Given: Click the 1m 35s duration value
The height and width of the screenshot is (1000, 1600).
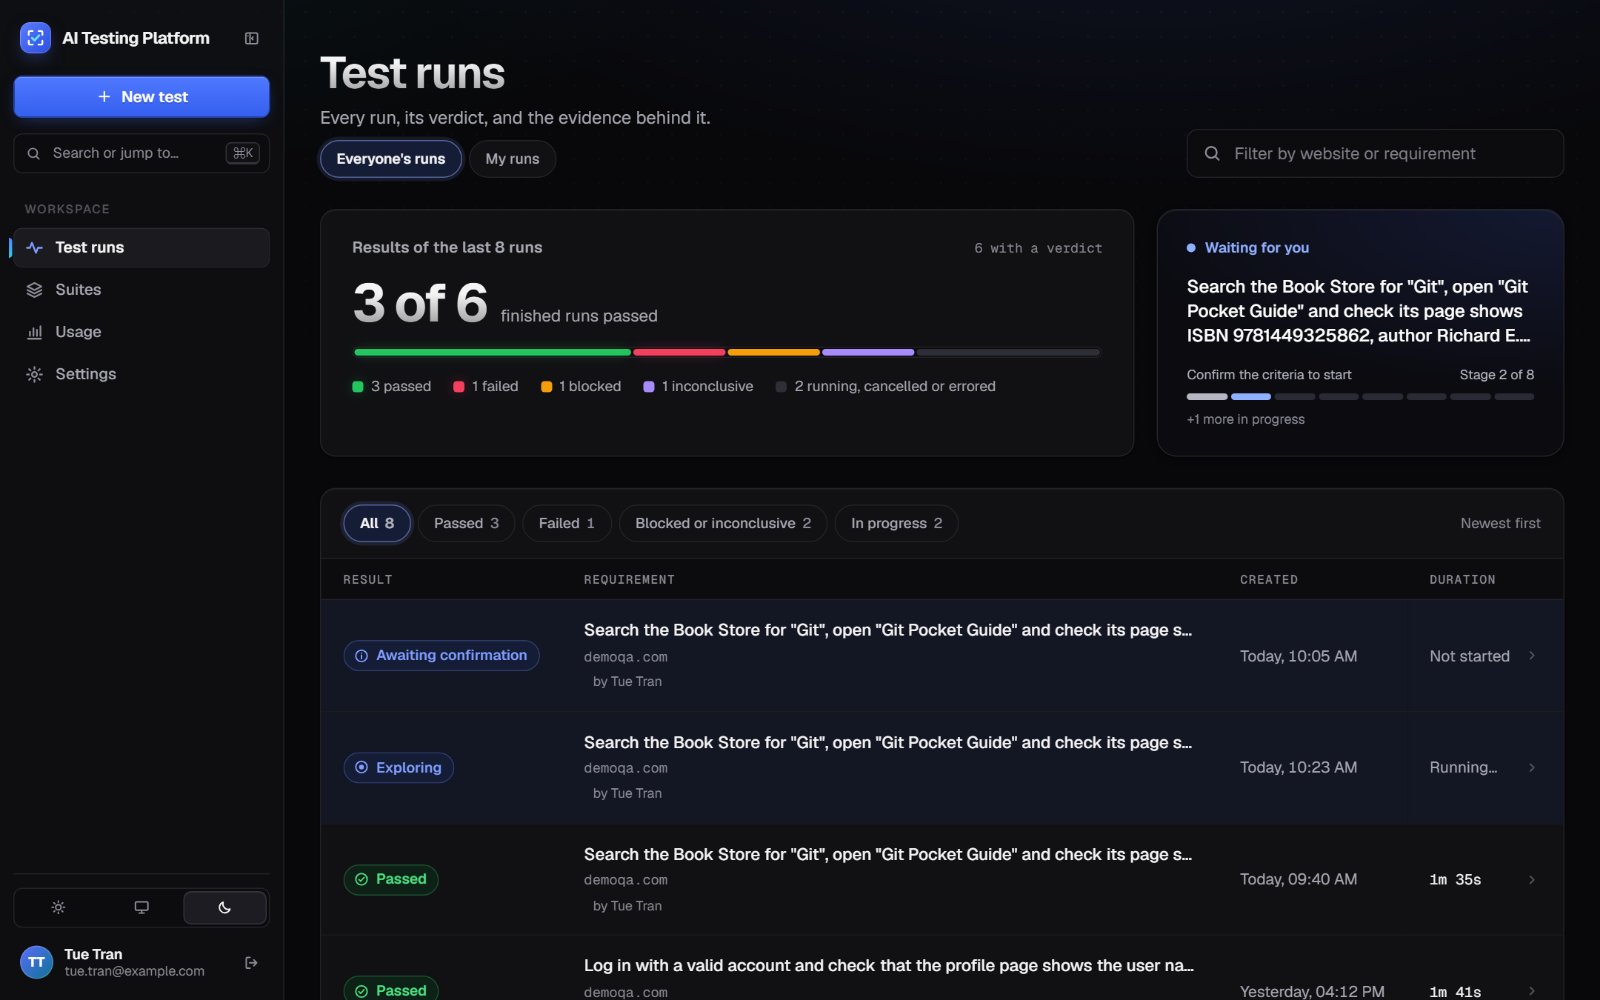Looking at the screenshot, I should point(1455,880).
